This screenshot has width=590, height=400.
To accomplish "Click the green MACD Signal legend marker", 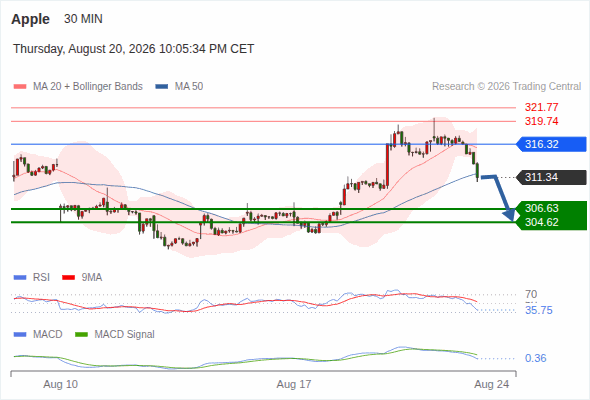I will pos(81,335).
